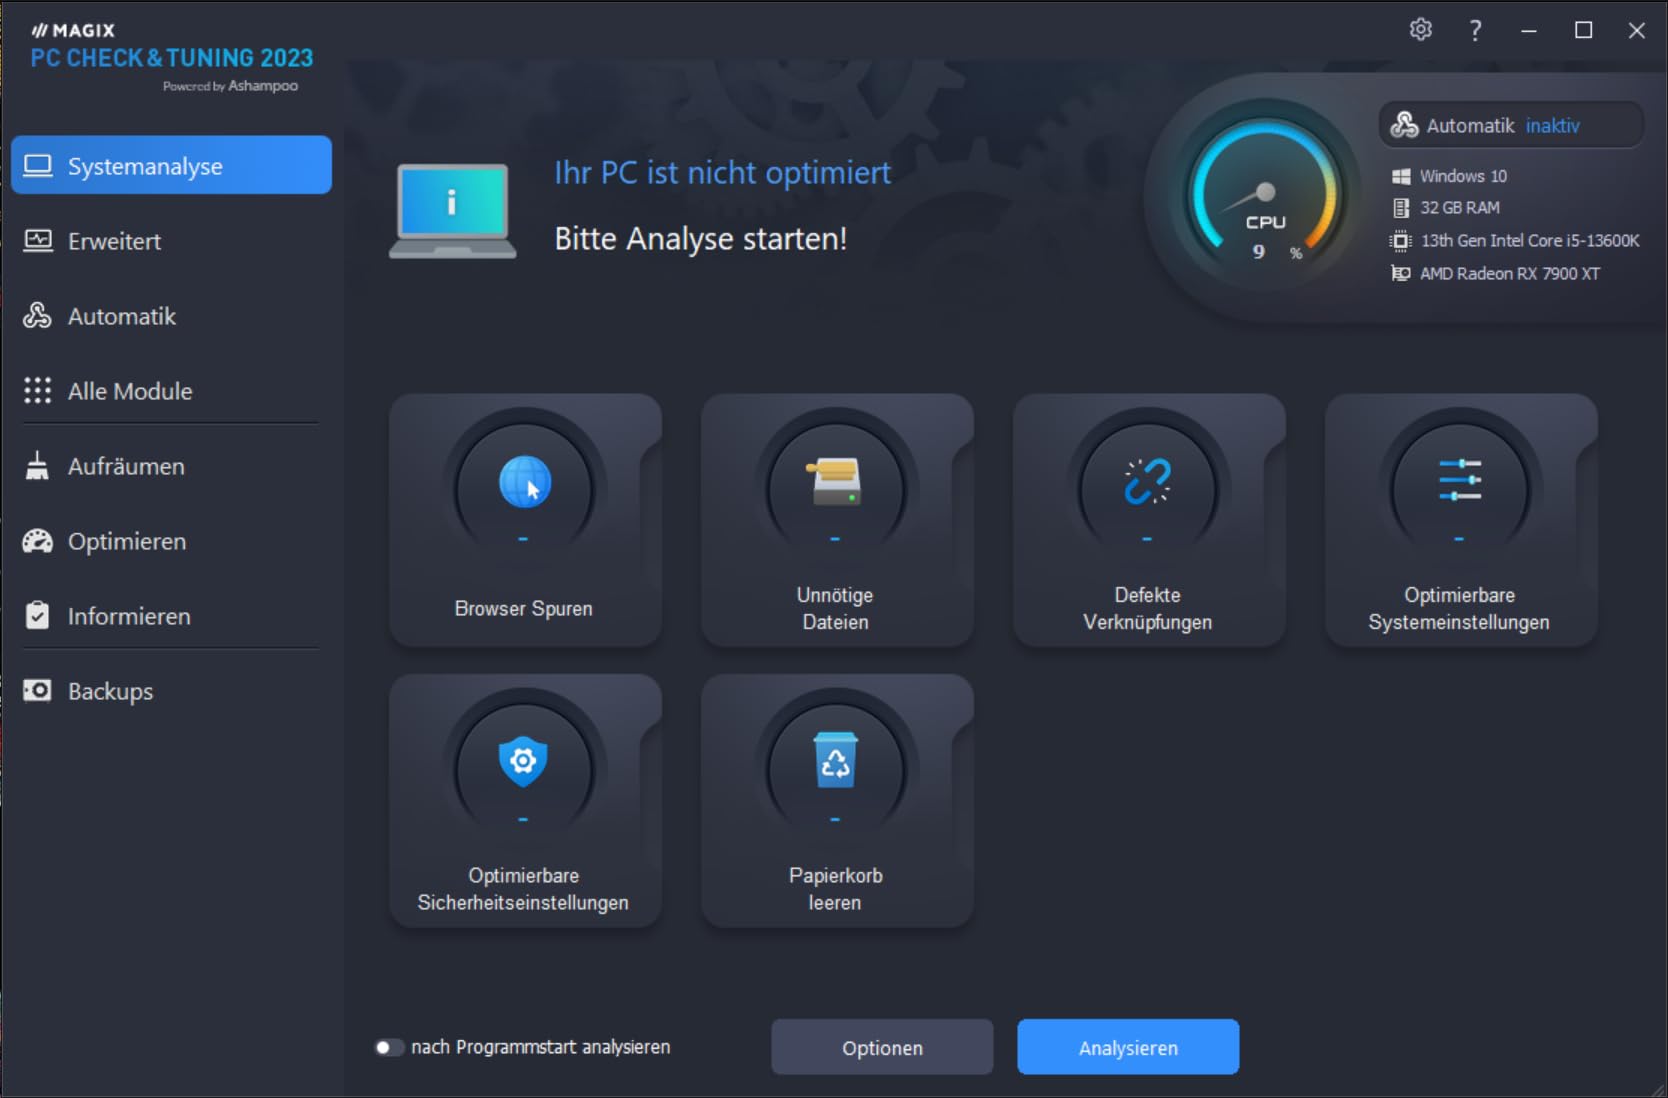Click the Defekte Verknüpfungen broken link icon
Viewport: 1668px width, 1098px height.
click(x=1147, y=481)
